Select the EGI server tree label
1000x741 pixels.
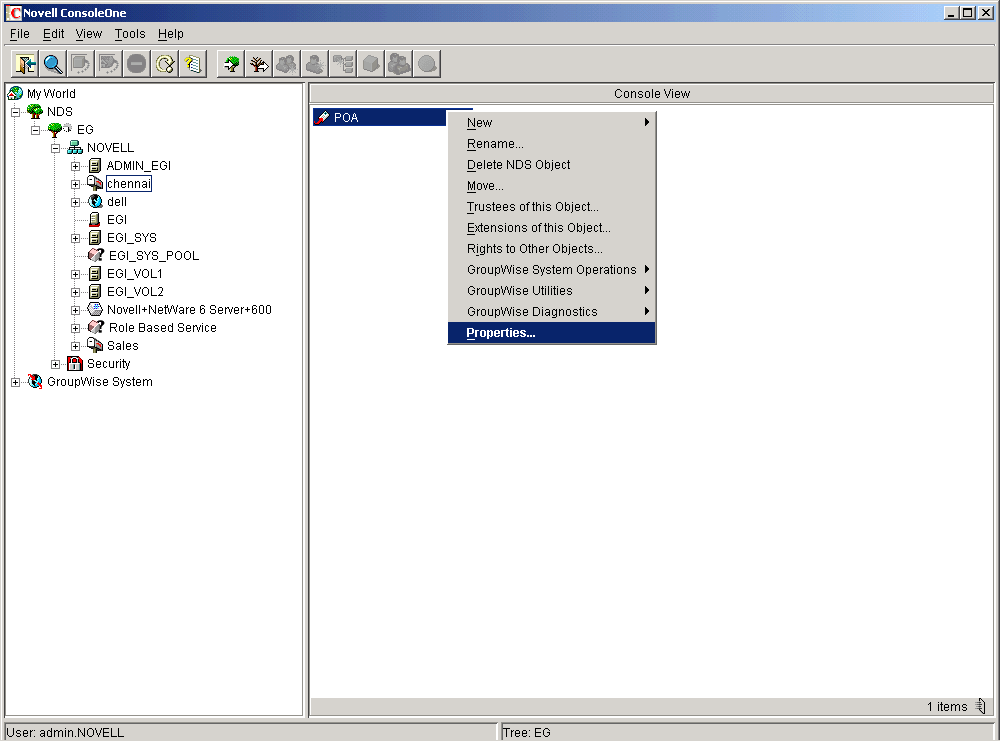[x=117, y=220]
